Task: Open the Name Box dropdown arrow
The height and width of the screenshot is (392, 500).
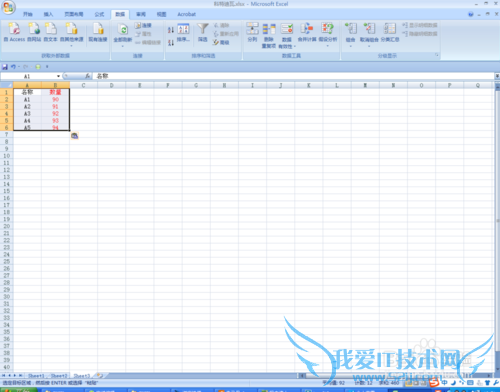Action: (x=58, y=76)
